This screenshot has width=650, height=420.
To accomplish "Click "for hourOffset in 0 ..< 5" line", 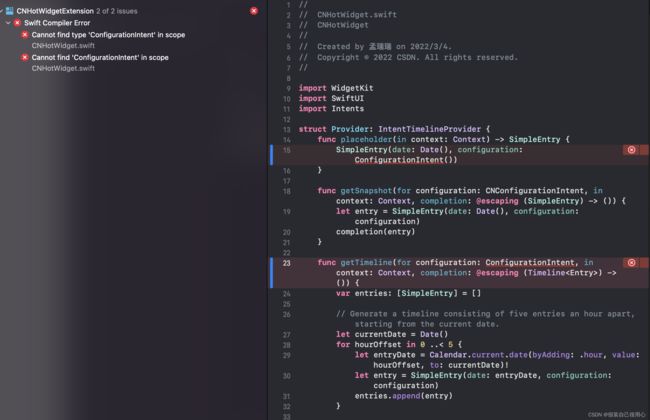I will pyautogui.click(x=399, y=345).
